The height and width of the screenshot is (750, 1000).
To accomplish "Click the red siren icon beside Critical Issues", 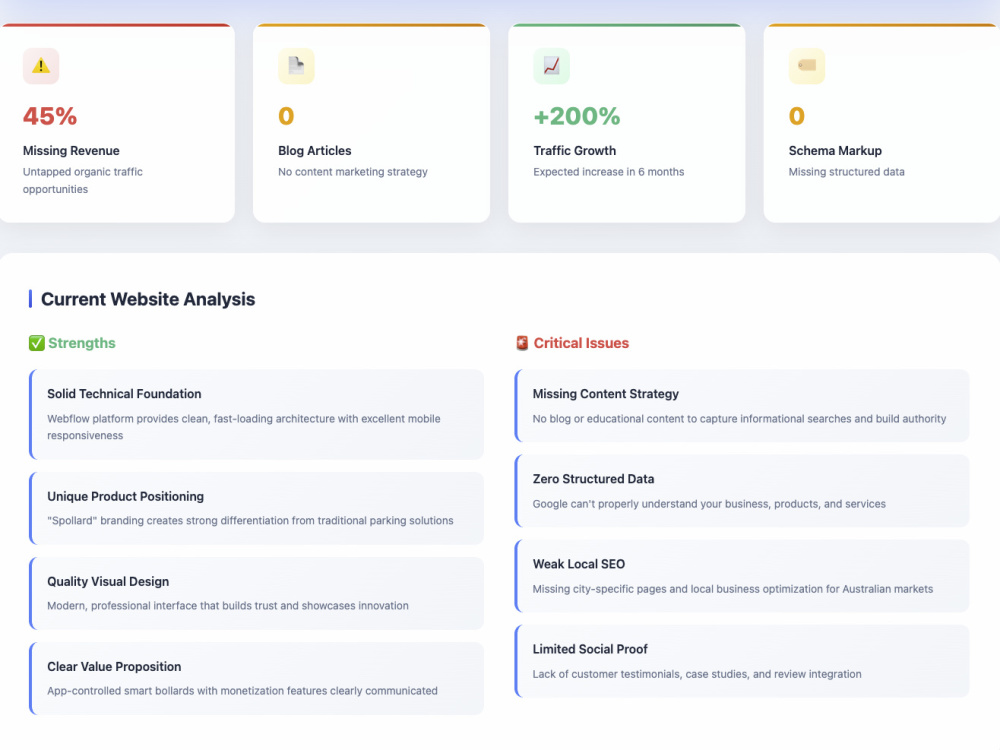I will click(x=522, y=343).
